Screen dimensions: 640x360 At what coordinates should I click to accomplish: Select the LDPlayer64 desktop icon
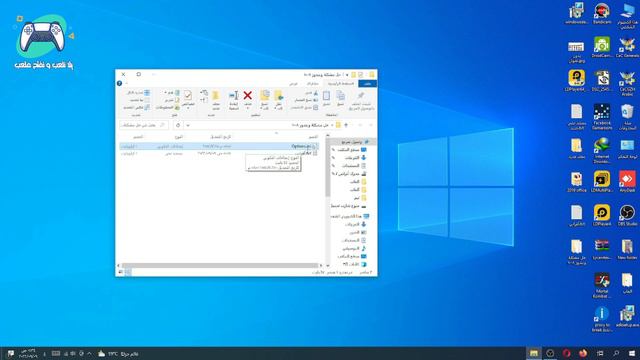pos(576,80)
